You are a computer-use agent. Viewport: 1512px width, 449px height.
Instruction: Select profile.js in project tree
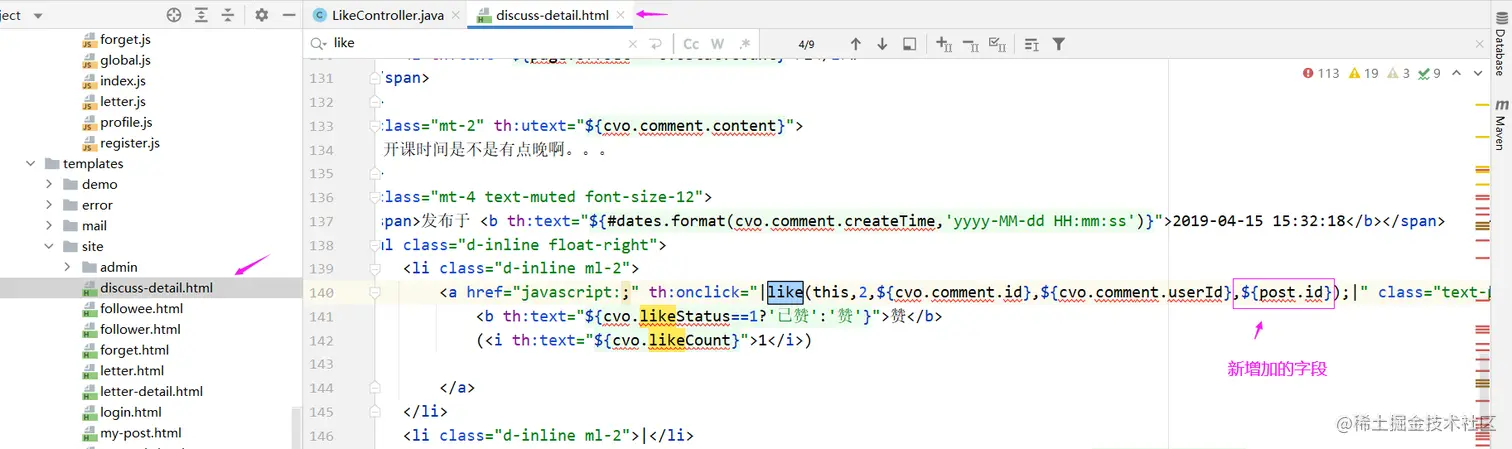126,122
